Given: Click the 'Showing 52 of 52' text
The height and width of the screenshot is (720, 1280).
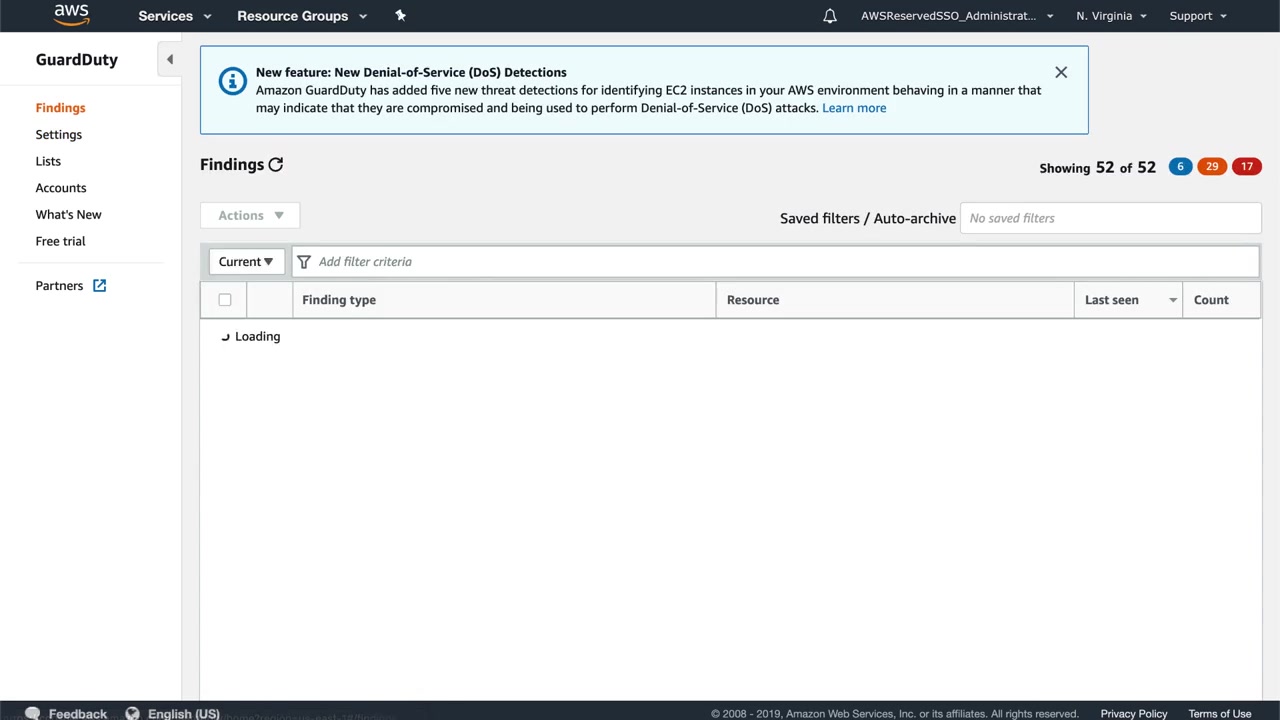Looking at the screenshot, I should point(1097,168).
